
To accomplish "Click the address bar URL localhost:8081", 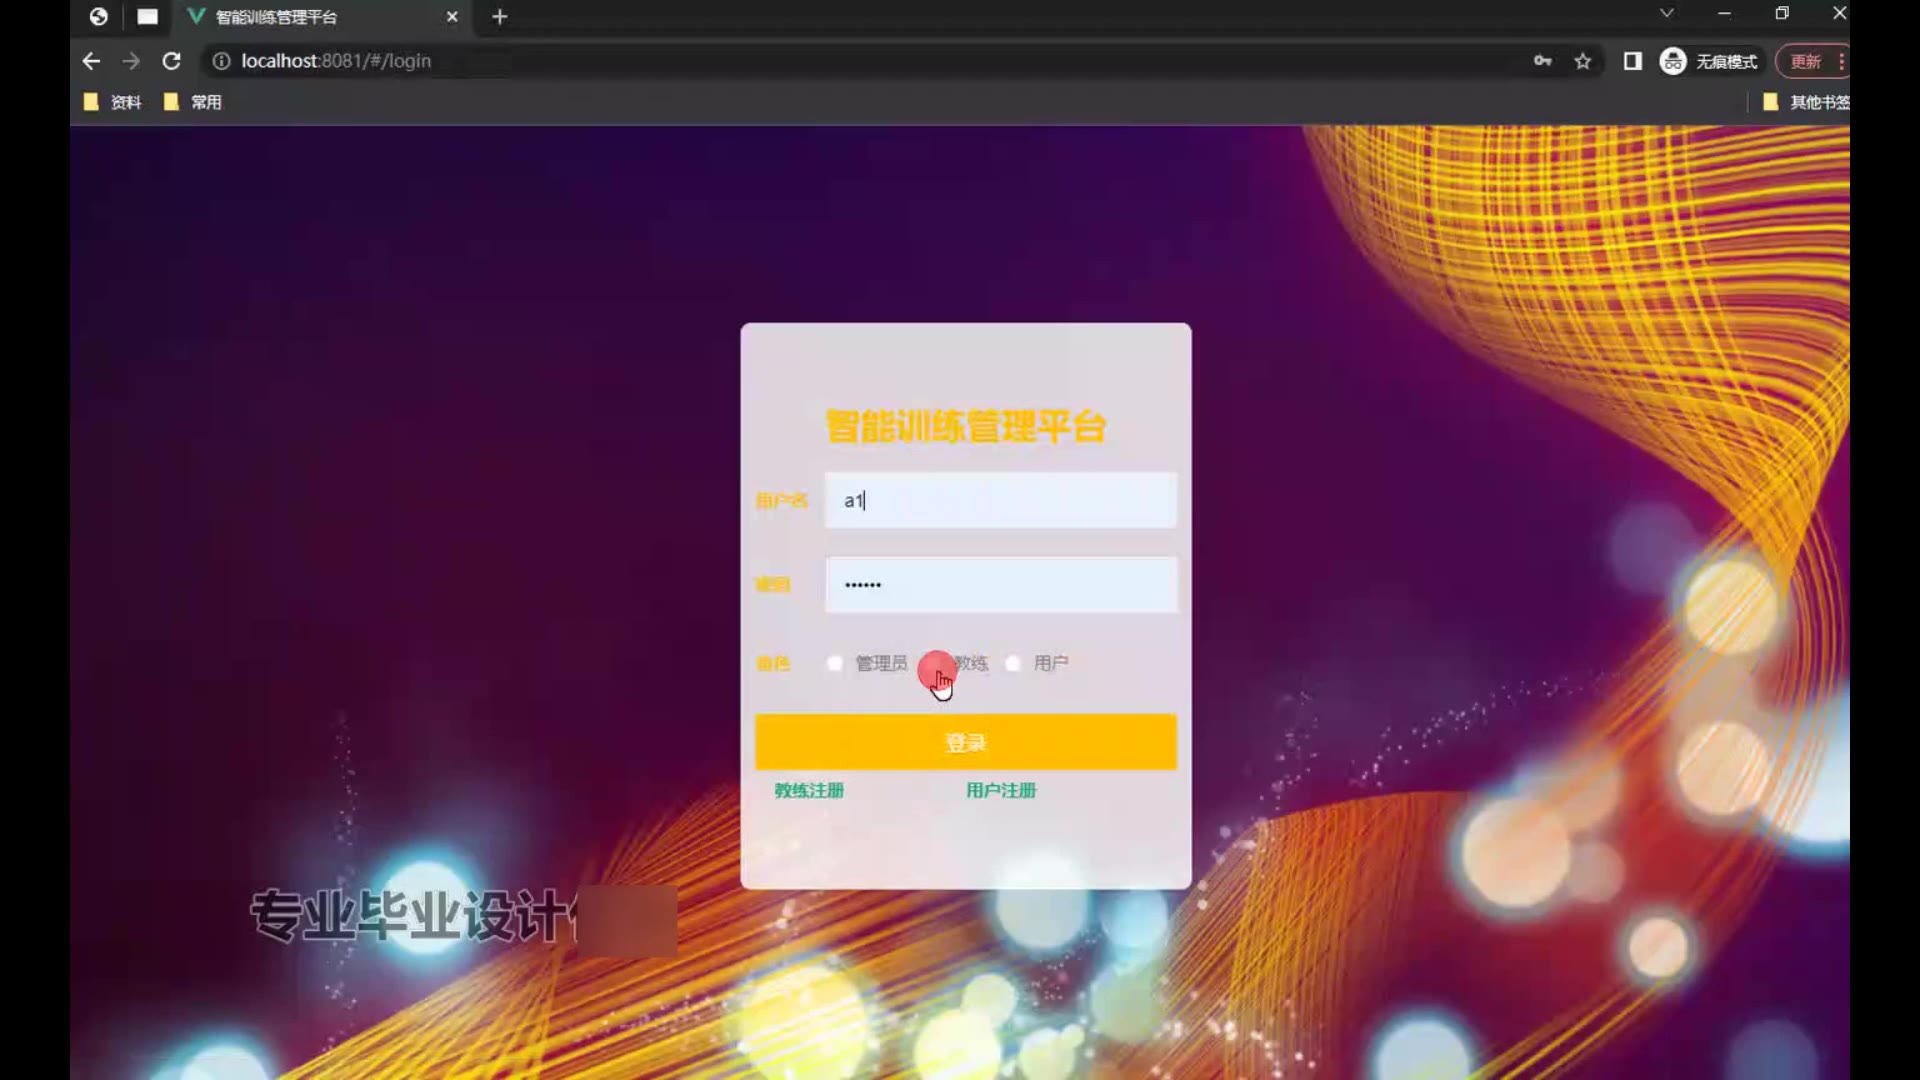I will pos(336,61).
